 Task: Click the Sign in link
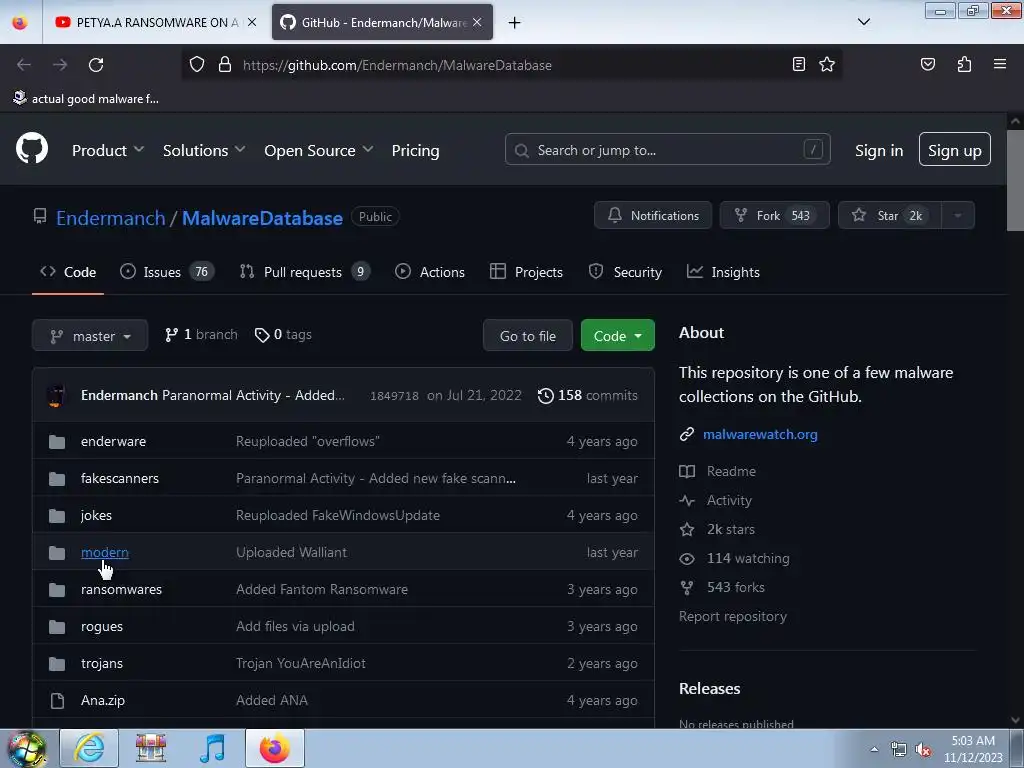[x=878, y=150]
